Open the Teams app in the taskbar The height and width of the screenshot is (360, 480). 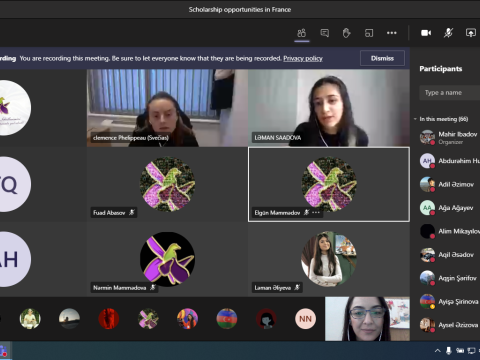click(x=4, y=351)
